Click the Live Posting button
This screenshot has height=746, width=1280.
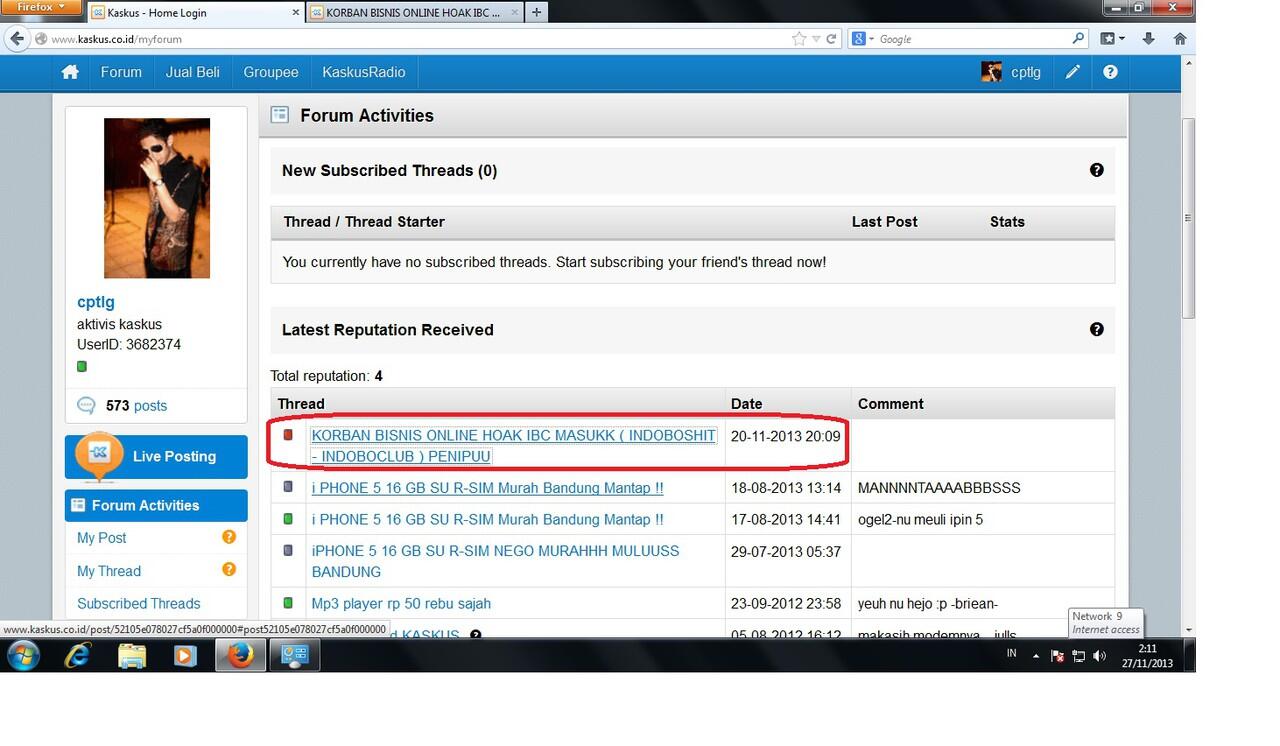156,456
